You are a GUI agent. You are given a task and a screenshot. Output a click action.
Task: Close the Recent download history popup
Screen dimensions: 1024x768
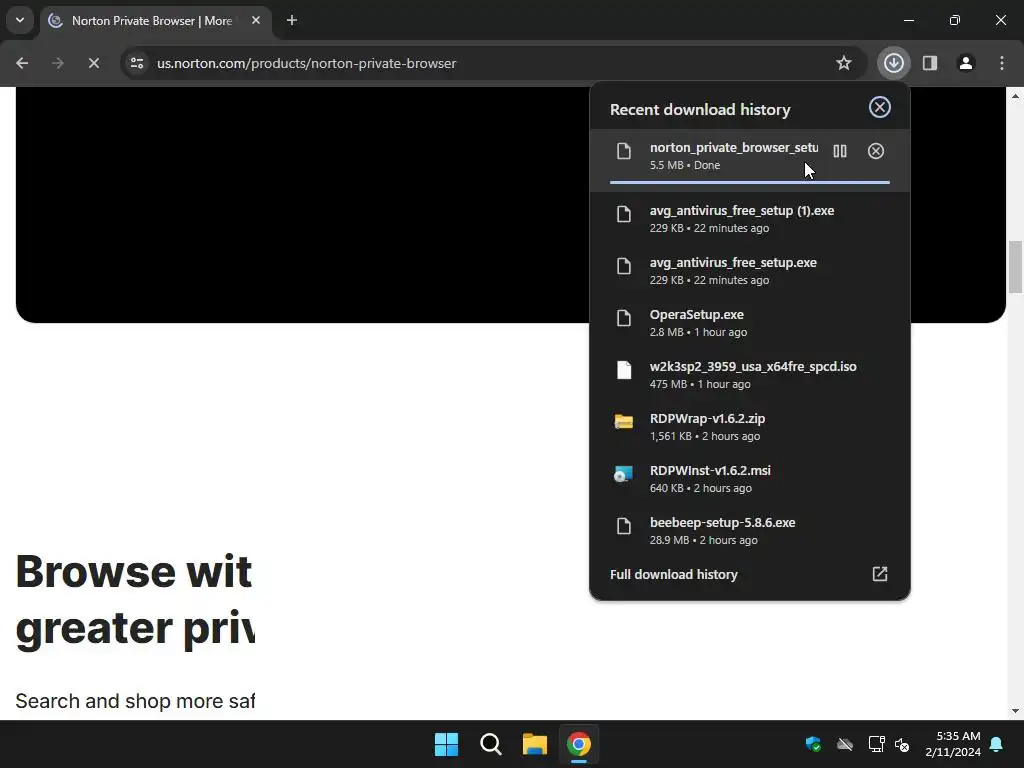click(880, 107)
